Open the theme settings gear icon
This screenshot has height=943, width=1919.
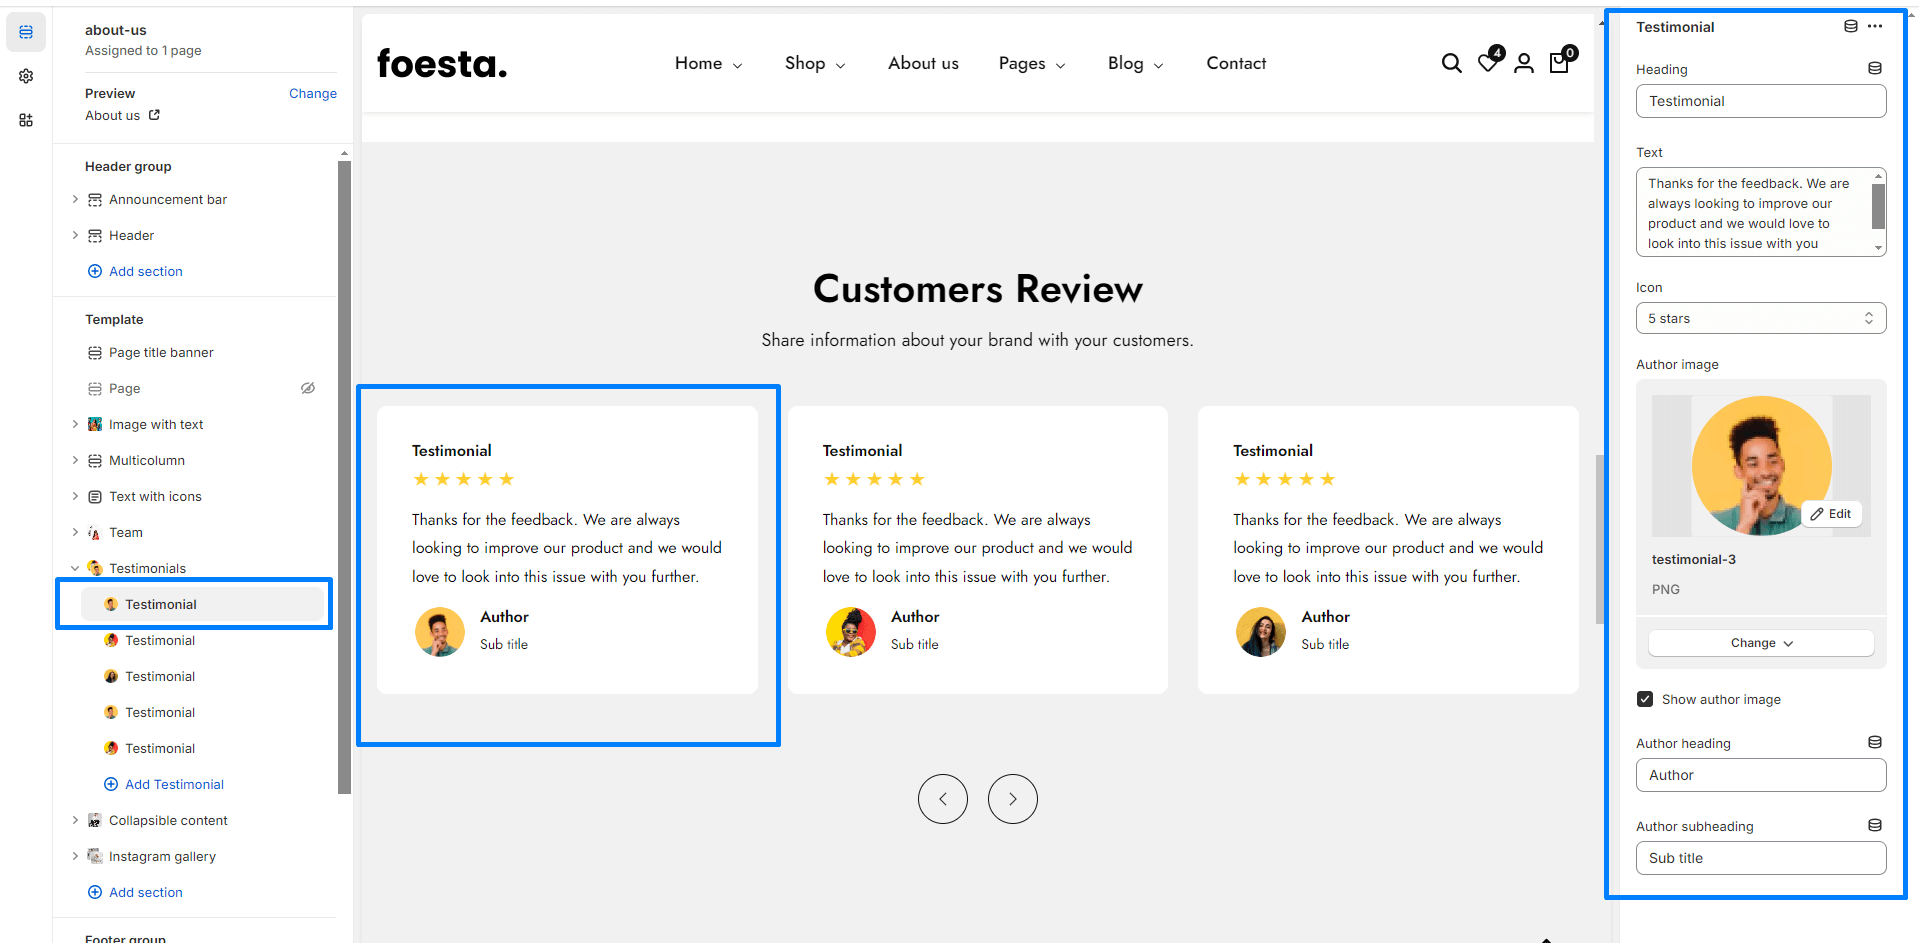(26, 76)
